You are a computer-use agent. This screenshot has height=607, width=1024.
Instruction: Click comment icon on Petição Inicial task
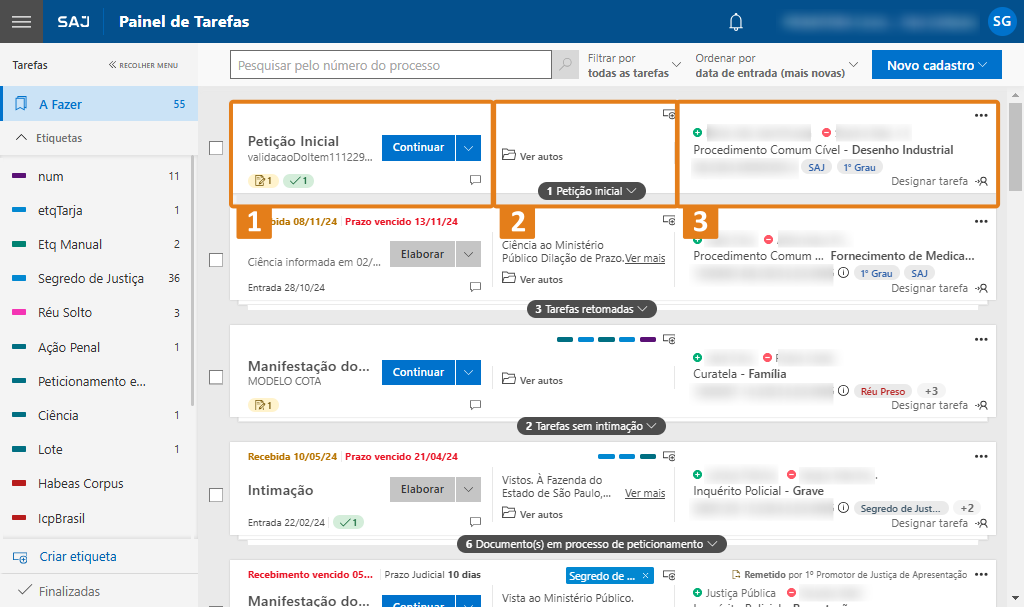click(x=475, y=181)
